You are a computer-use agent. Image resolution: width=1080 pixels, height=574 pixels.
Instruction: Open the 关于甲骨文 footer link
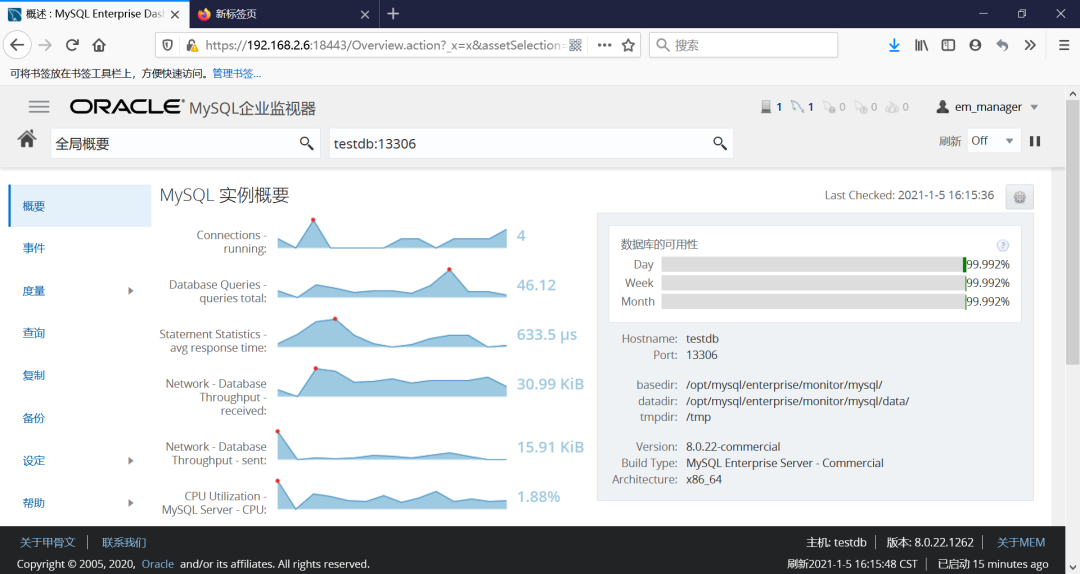coord(48,542)
